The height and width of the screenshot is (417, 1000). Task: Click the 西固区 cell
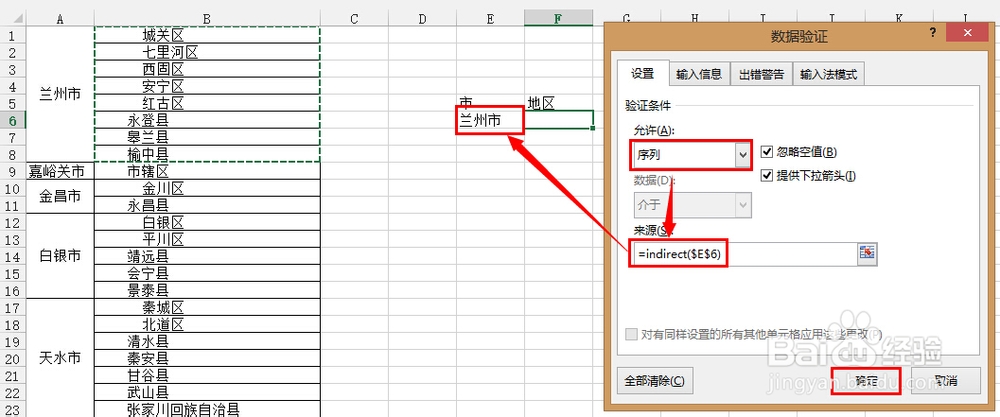point(207,69)
